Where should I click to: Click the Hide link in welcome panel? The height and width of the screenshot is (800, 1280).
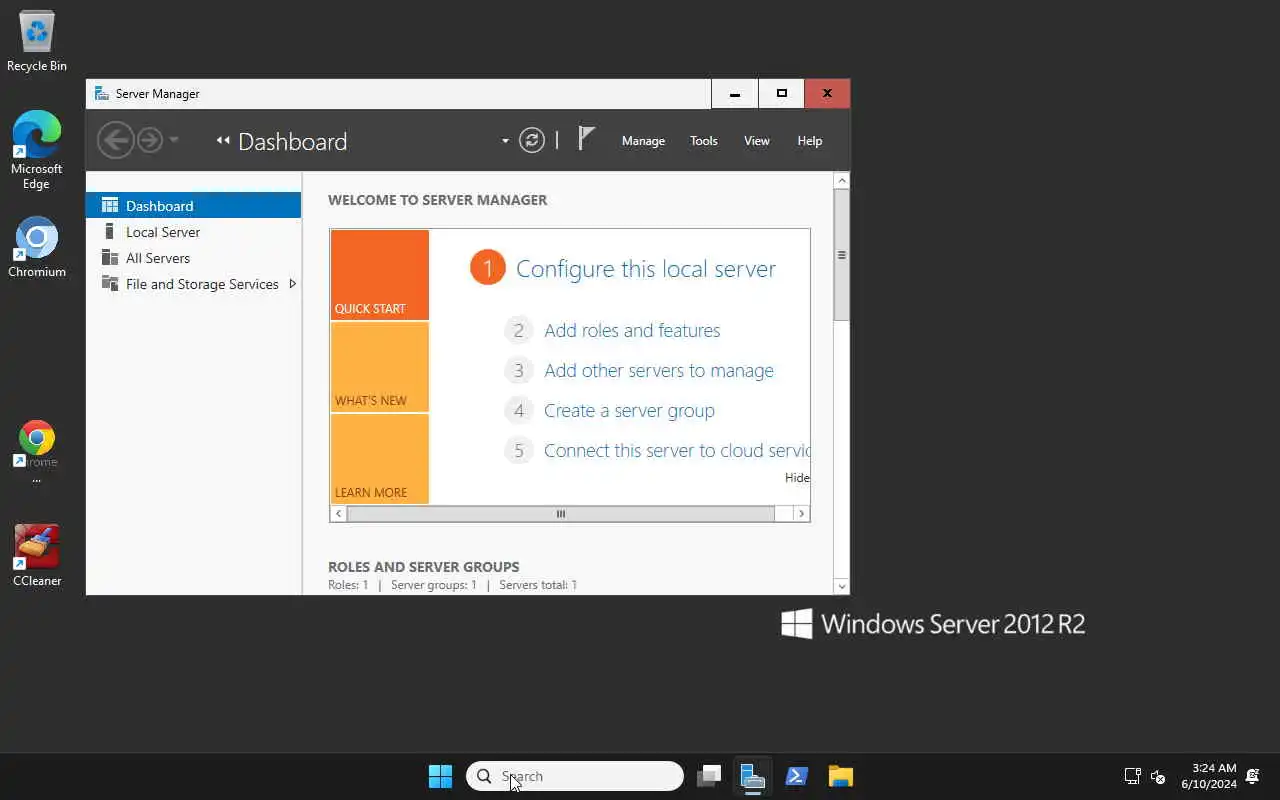pyautogui.click(x=797, y=477)
